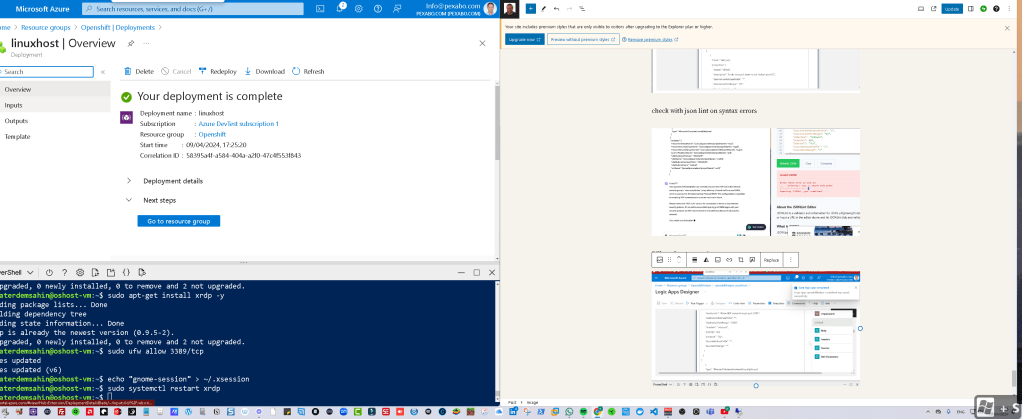Open the Openshift resource group link
1022x419 pixels.
point(212,134)
